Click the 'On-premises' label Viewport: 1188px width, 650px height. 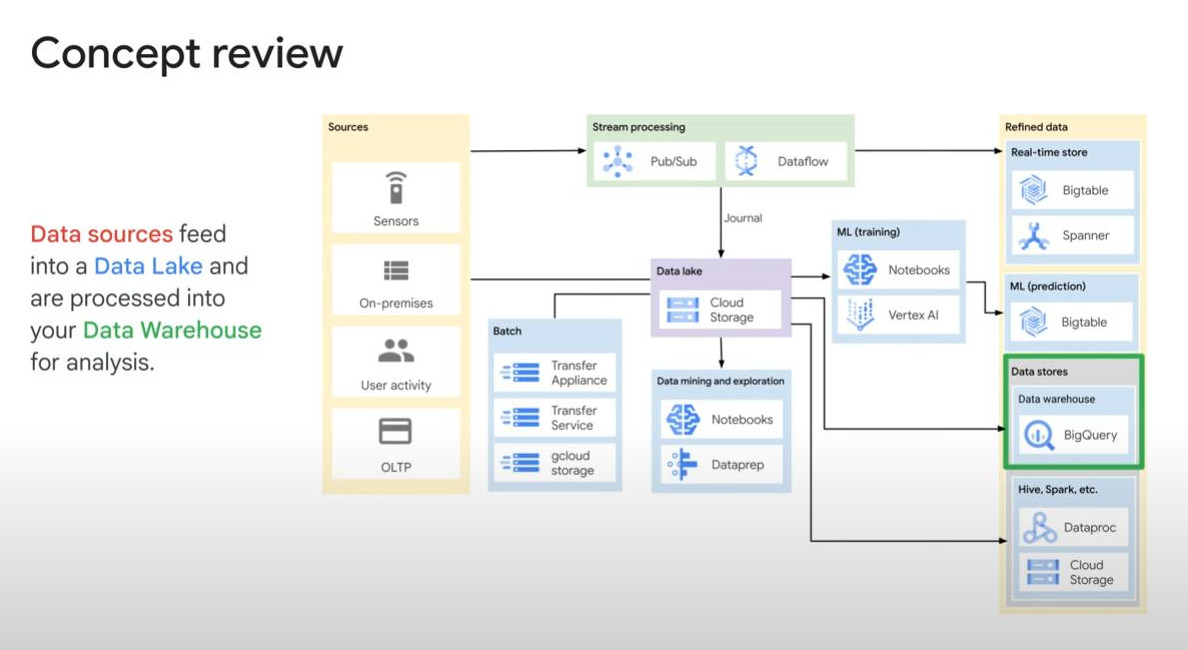click(x=396, y=303)
